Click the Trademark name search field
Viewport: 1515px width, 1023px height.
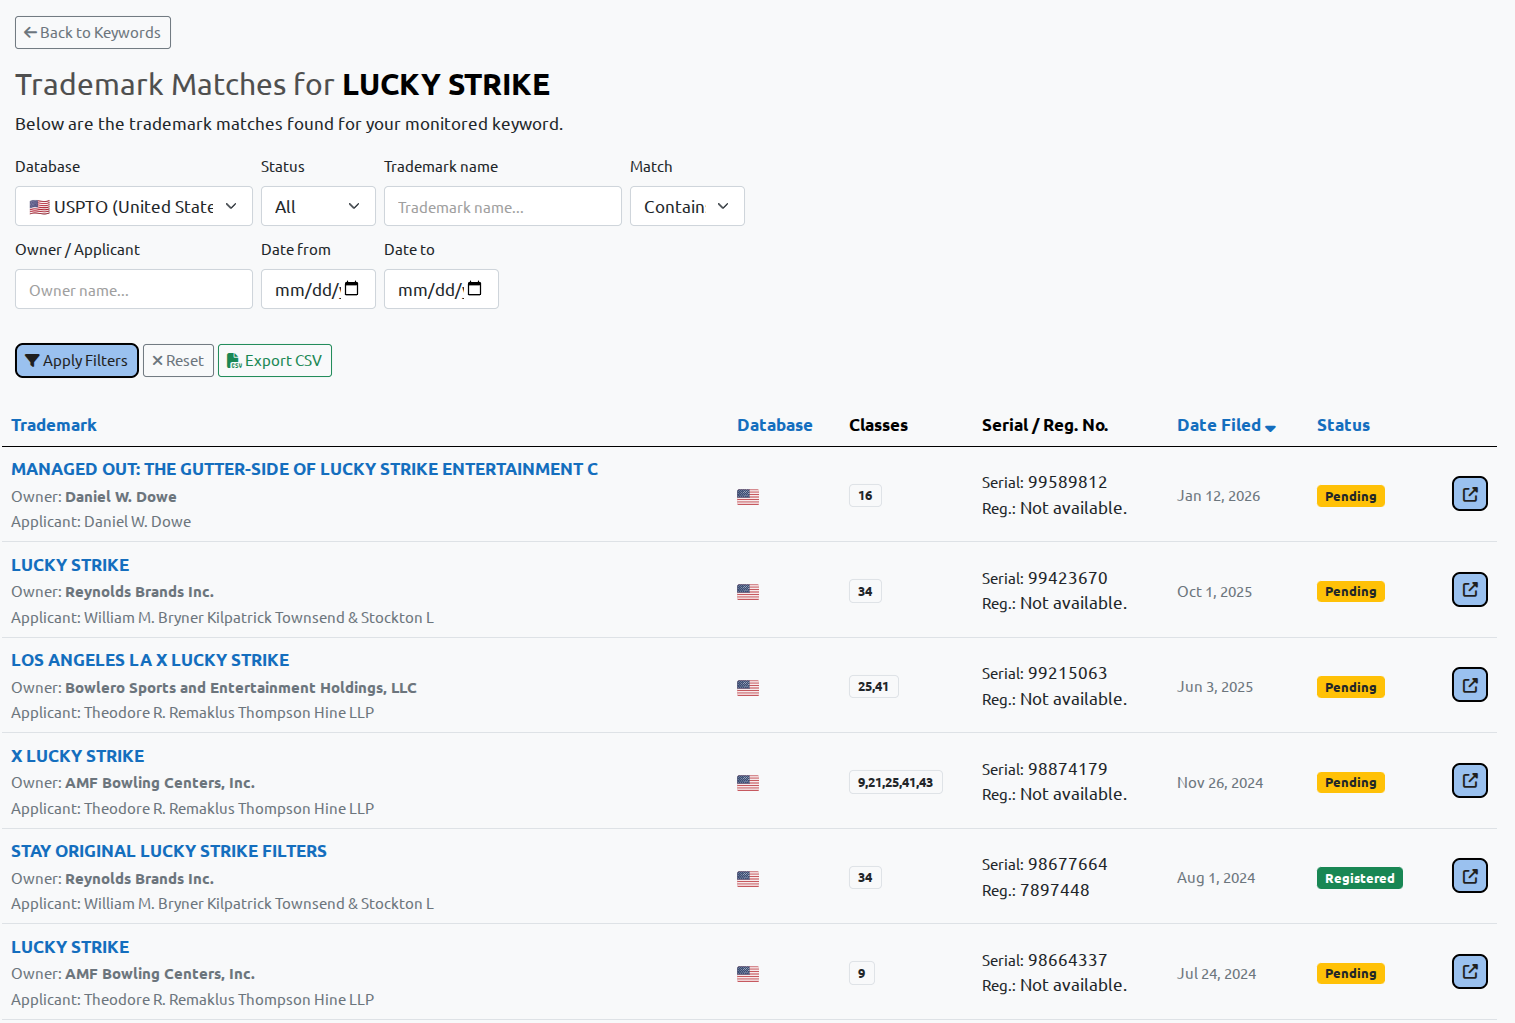(502, 206)
